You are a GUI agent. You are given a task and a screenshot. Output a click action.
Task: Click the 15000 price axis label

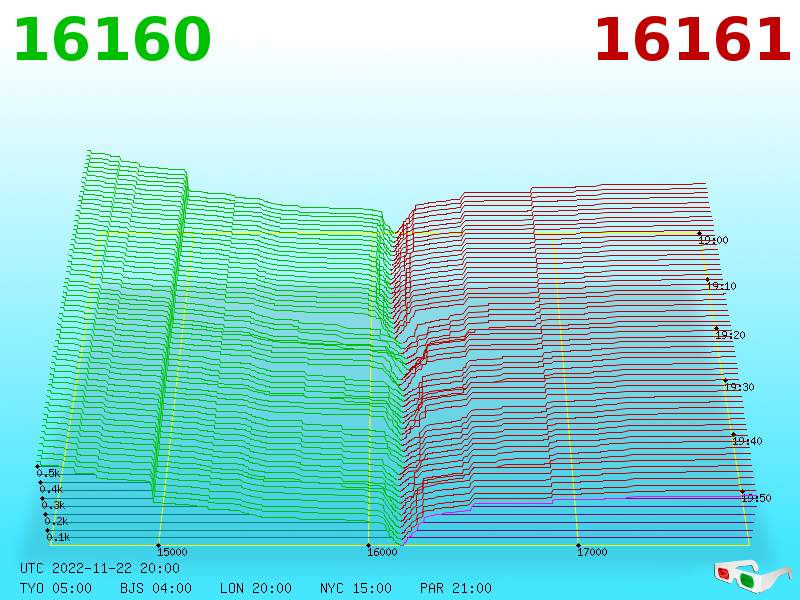tap(172, 552)
